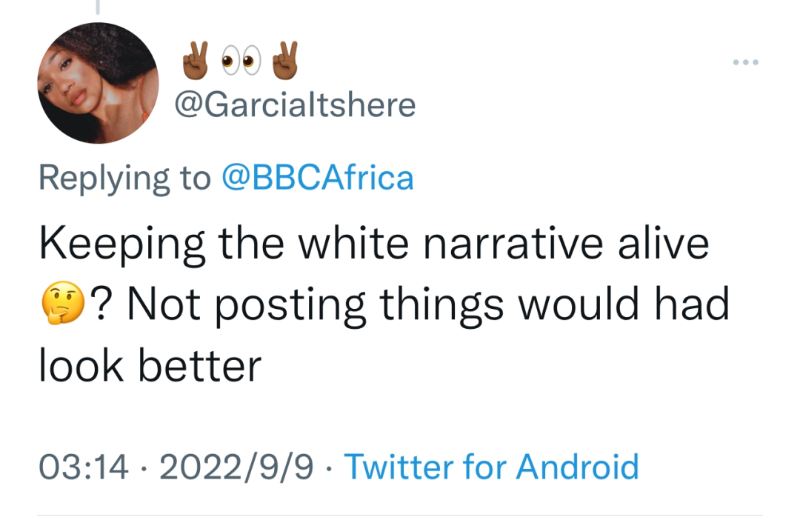Click the thread connector line above avatar
Viewport: 800px width, 520px height.
[x=98, y=8]
